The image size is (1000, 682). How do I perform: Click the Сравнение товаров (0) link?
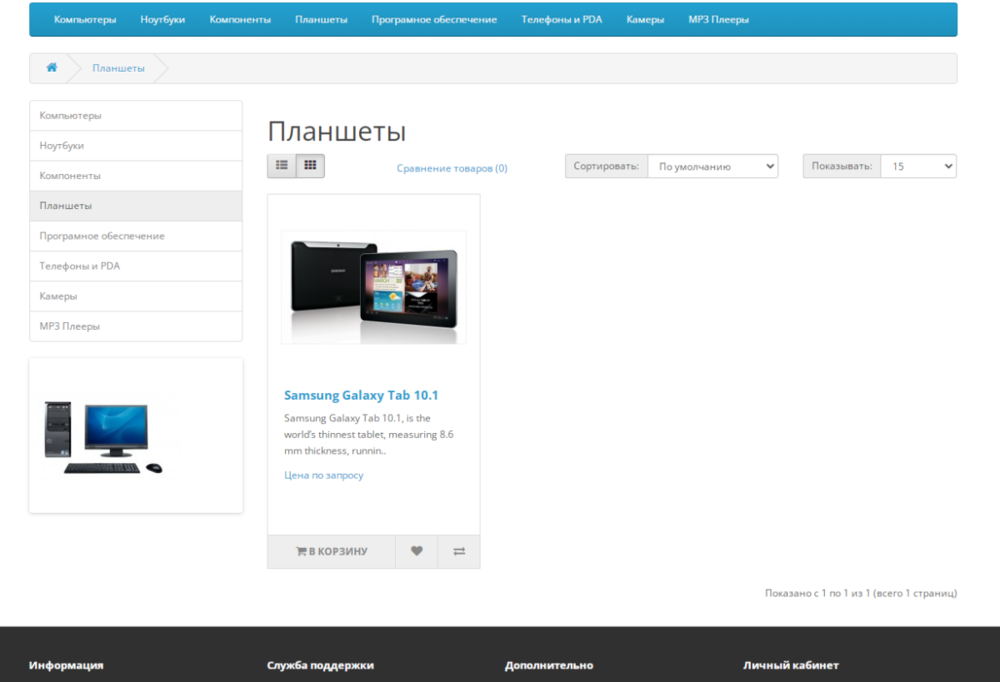click(x=452, y=168)
